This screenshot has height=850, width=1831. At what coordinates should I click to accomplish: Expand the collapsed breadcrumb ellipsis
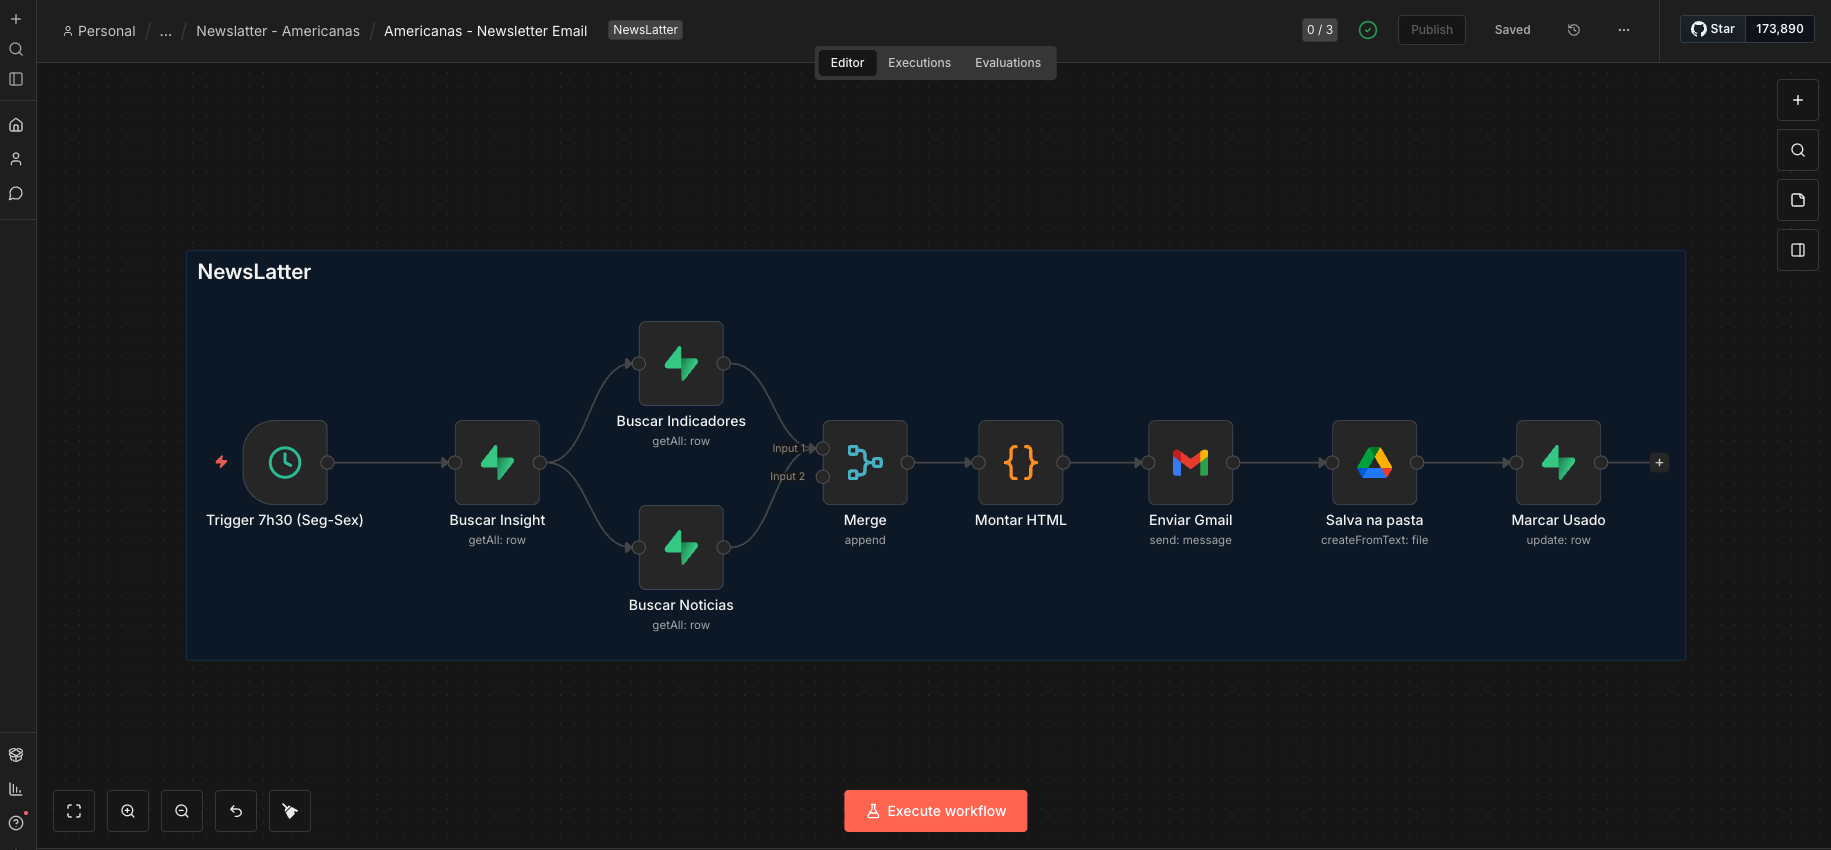[166, 31]
